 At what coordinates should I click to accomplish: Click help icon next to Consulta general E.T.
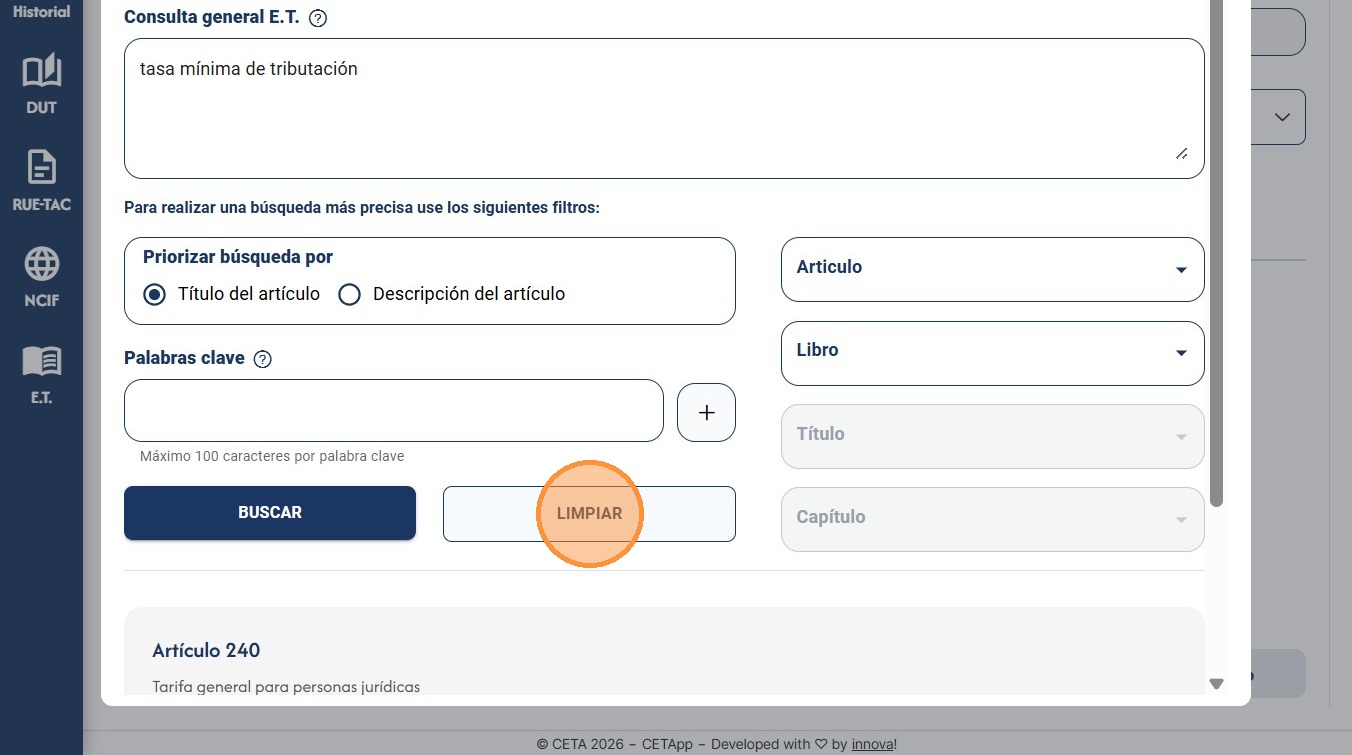318,18
